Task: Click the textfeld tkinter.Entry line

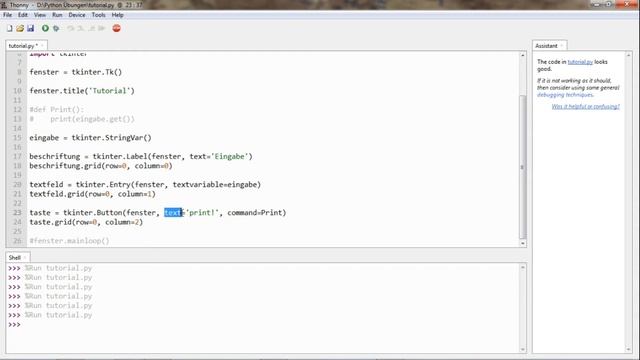Action: tap(145, 185)
